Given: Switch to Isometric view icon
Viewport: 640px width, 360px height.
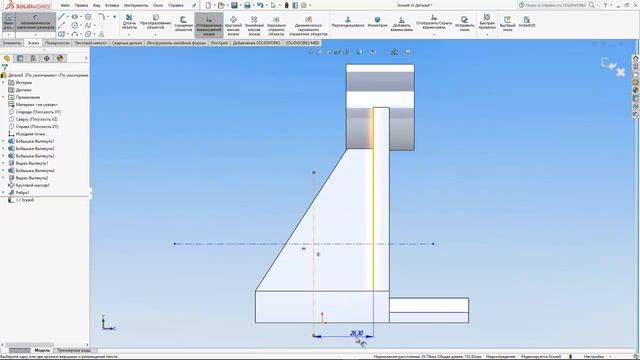Looking at the screenshot, I should 377,22.
